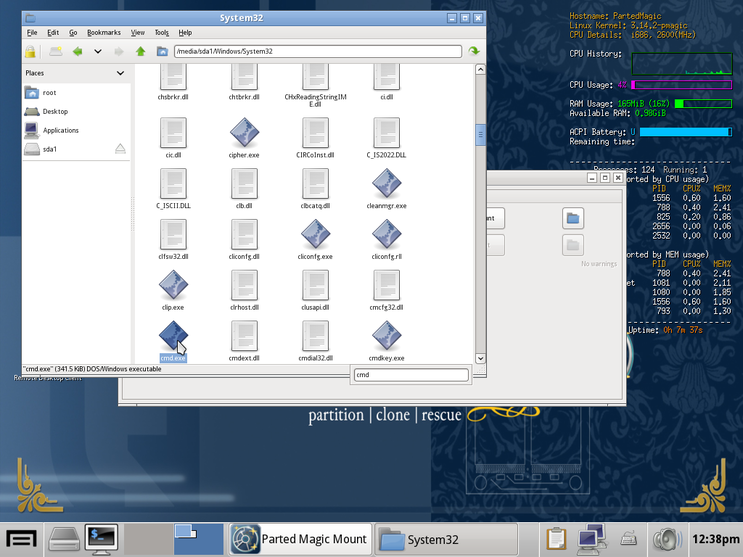The height and width of the screenshot is (557, 743).
Task: Click the lock (root mode) toolbar icon
Action: point(30,51)
